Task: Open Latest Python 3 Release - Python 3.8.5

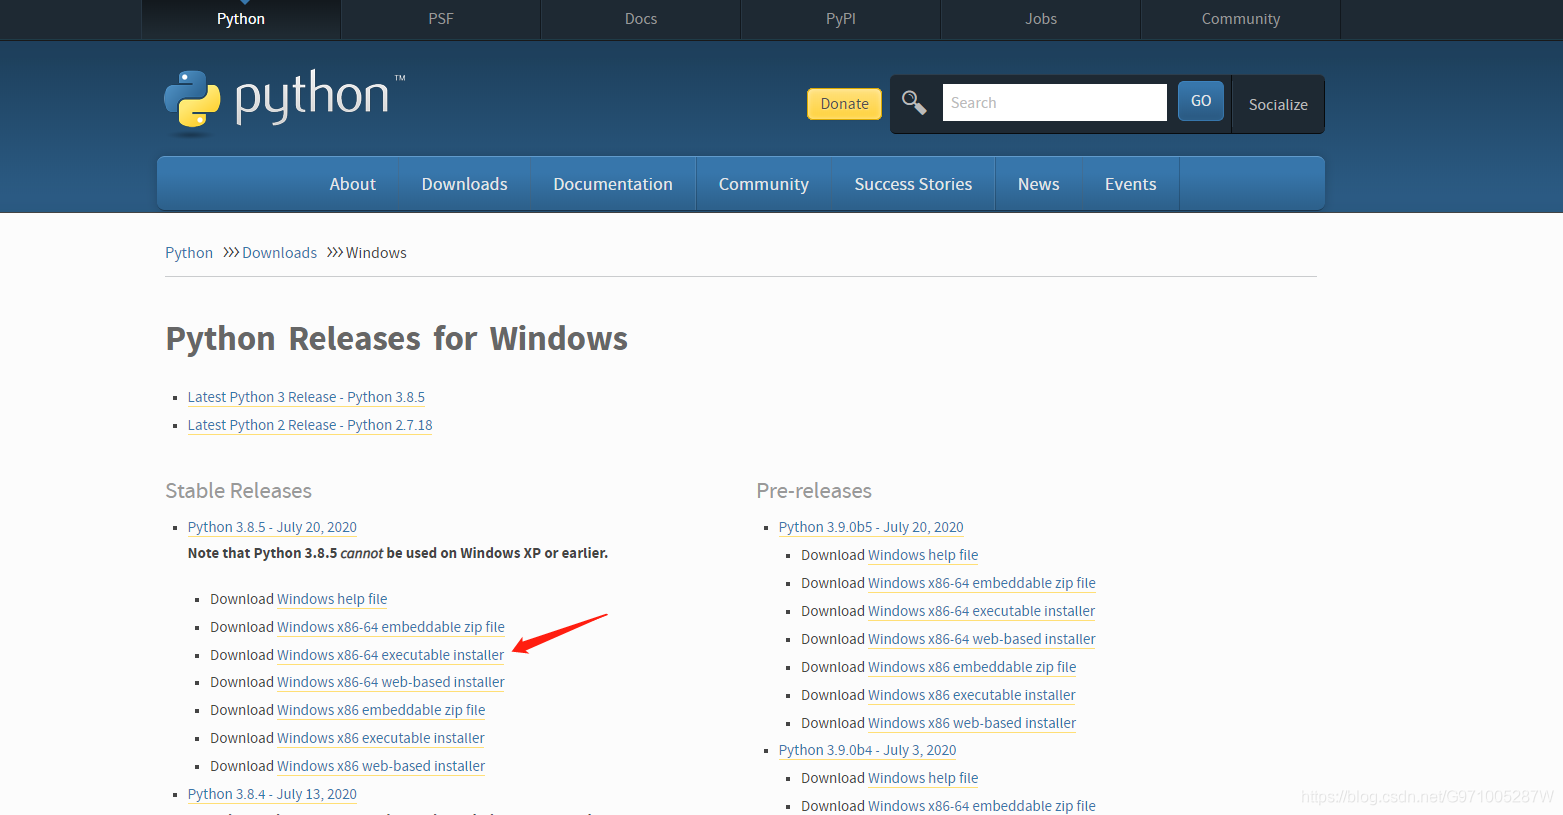Action: [x=306, y=397]
